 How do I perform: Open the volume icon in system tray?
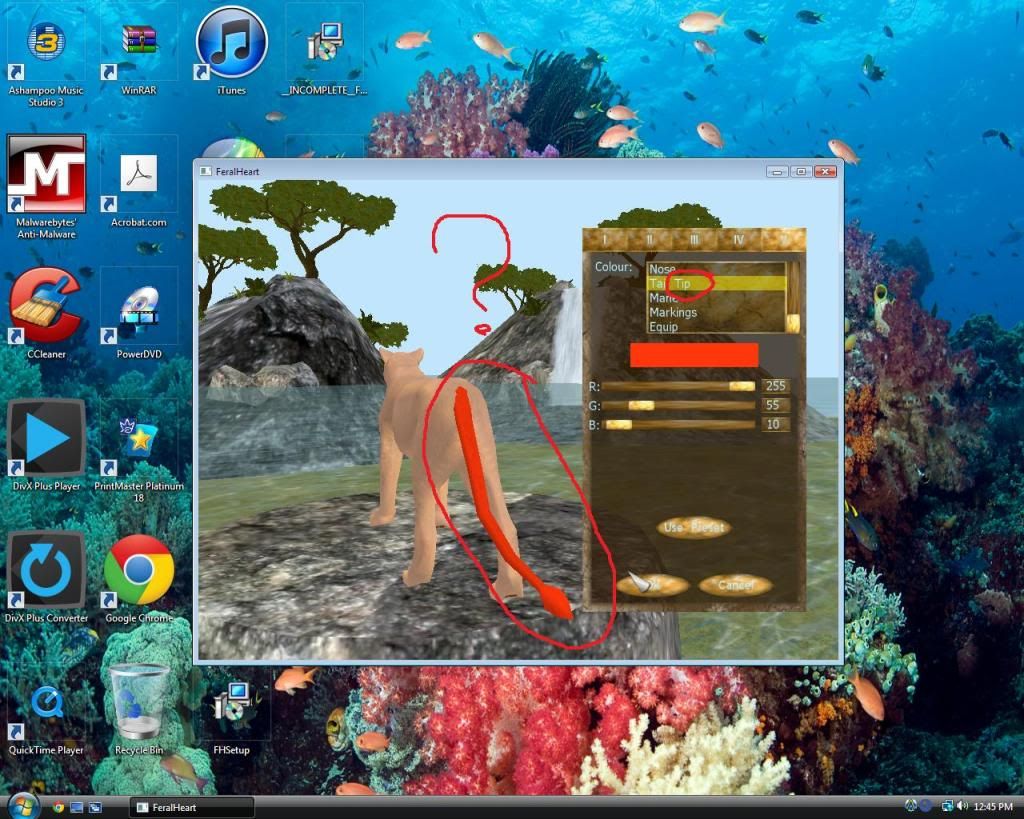point(962,807)
